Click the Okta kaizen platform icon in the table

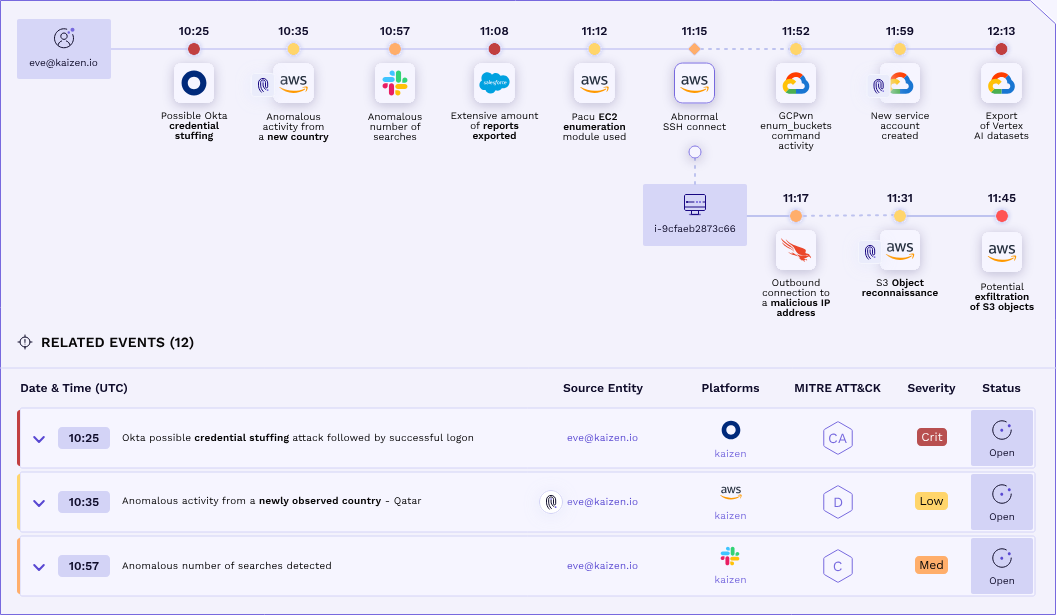730,430
